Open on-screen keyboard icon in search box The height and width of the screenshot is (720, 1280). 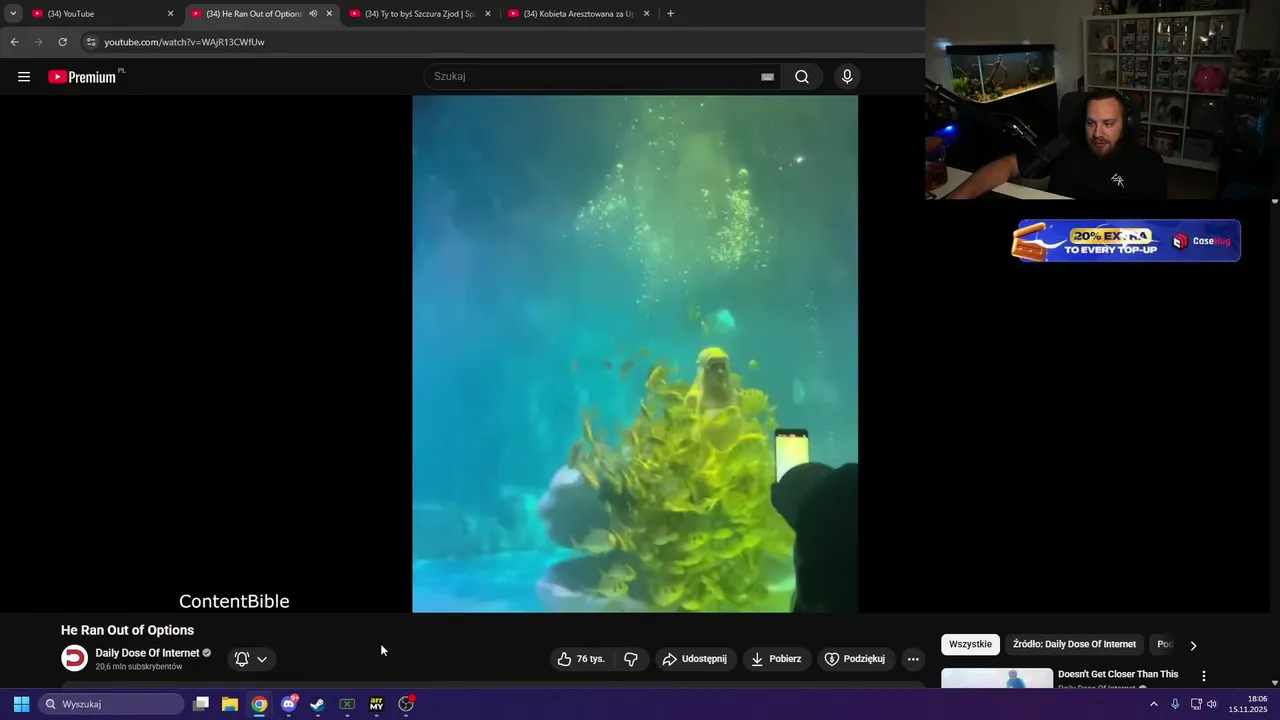pyautogui.click(x=767, y=77)
